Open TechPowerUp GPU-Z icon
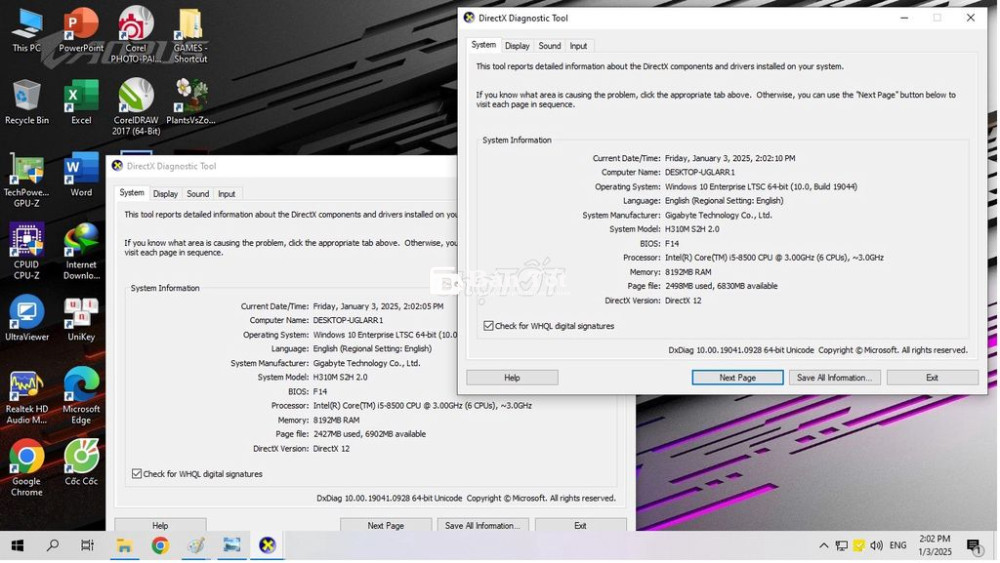The image size is (1000, 563). [x=26, y=180]
